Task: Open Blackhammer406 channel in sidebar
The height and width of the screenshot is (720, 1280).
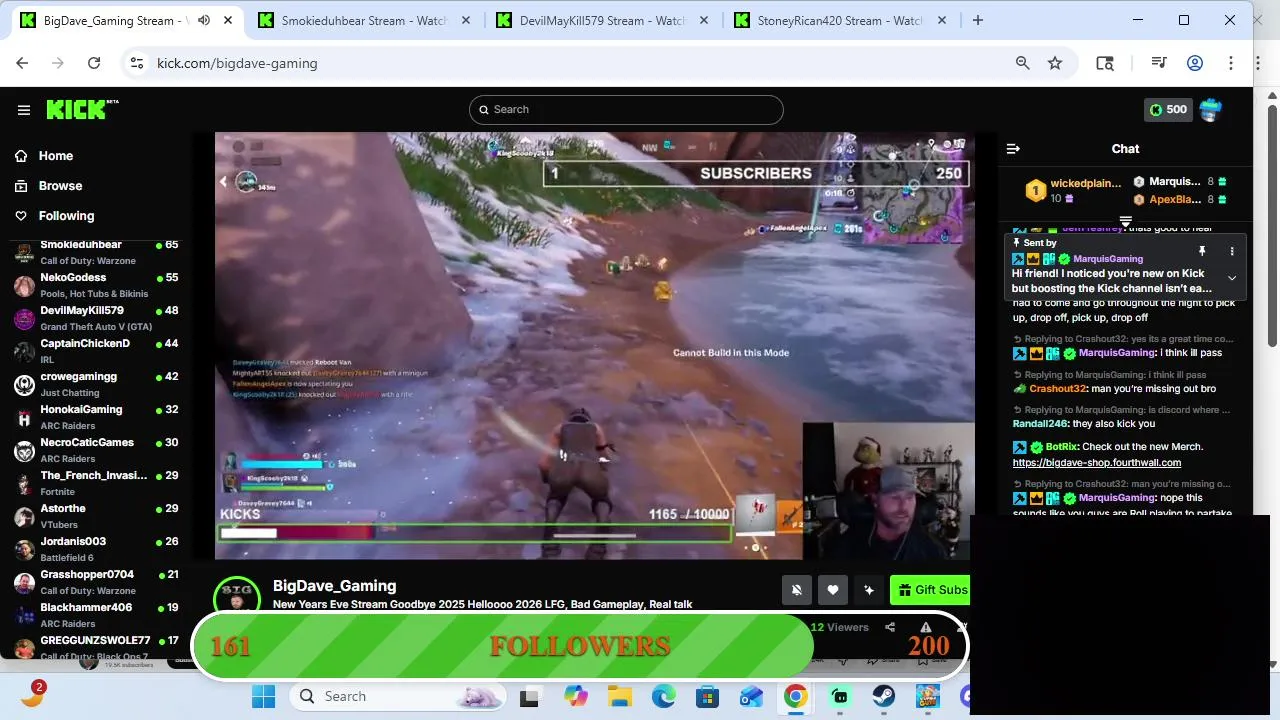Action: (96, 615)
